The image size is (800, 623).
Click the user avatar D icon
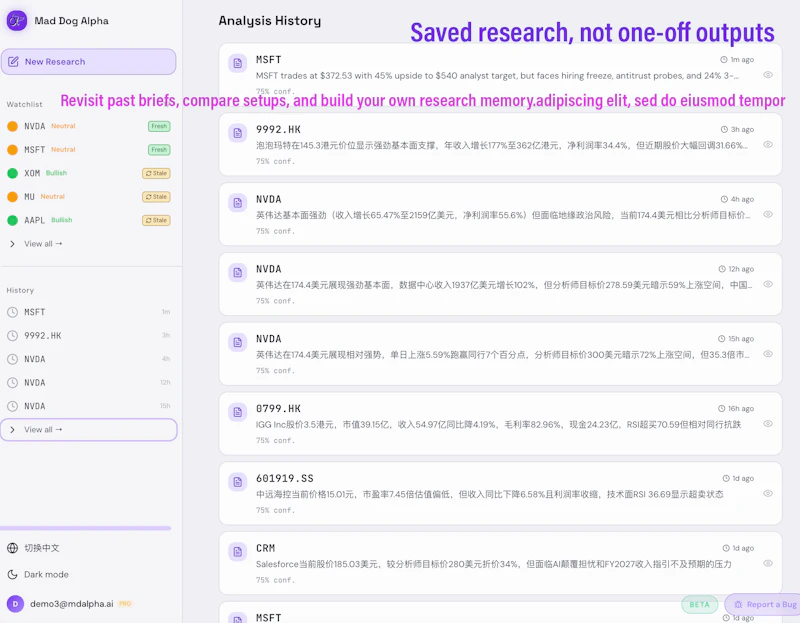click(15, 604)
